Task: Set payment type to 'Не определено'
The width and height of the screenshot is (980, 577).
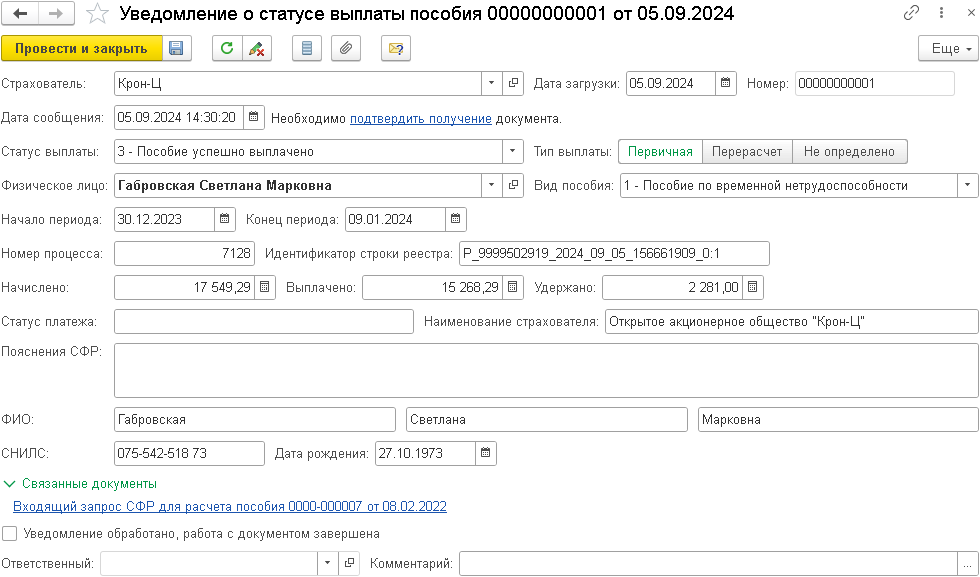Action: [850, 151]
